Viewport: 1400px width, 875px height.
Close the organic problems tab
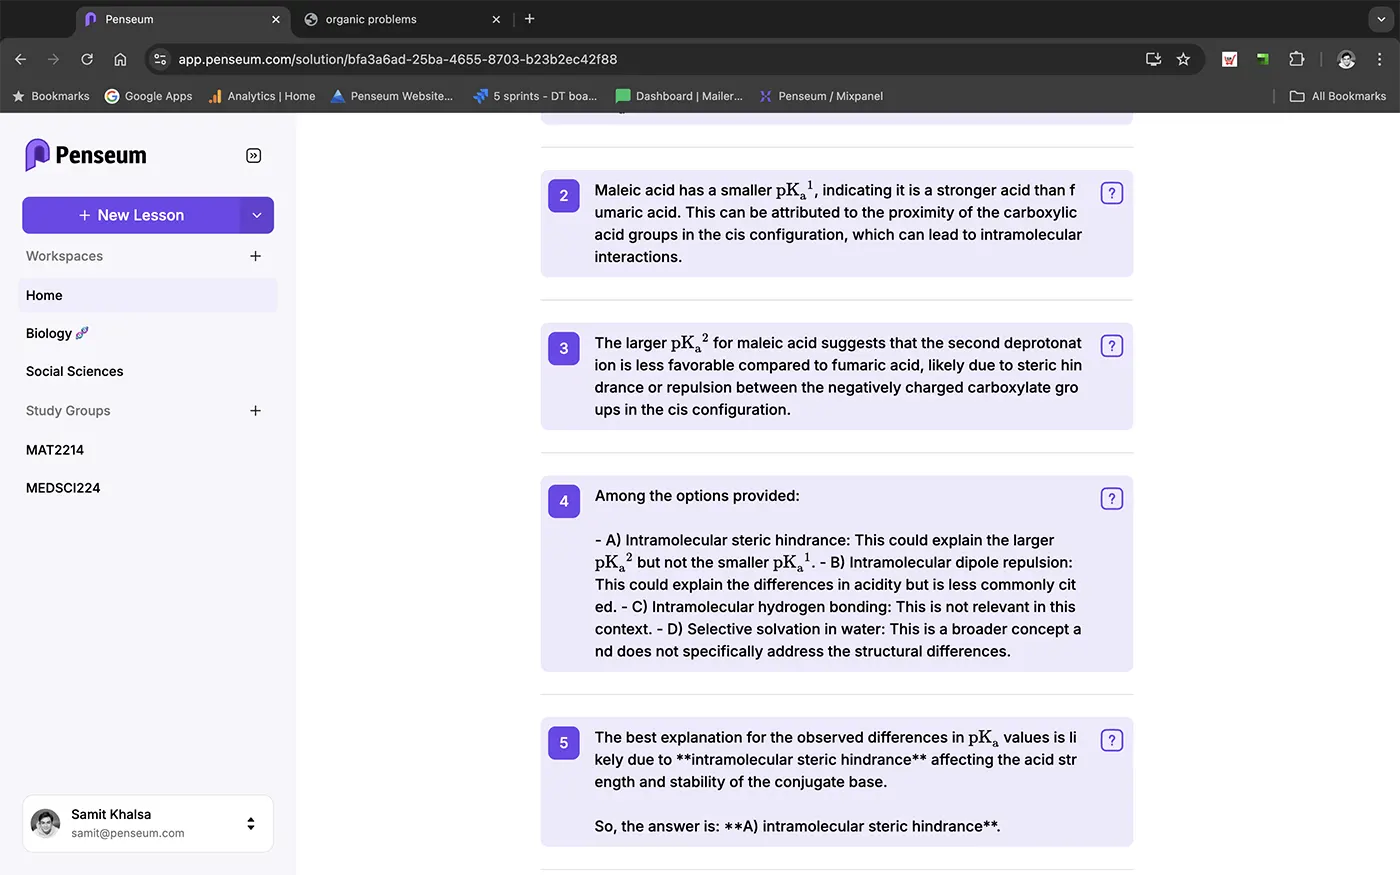click(496, 19)
